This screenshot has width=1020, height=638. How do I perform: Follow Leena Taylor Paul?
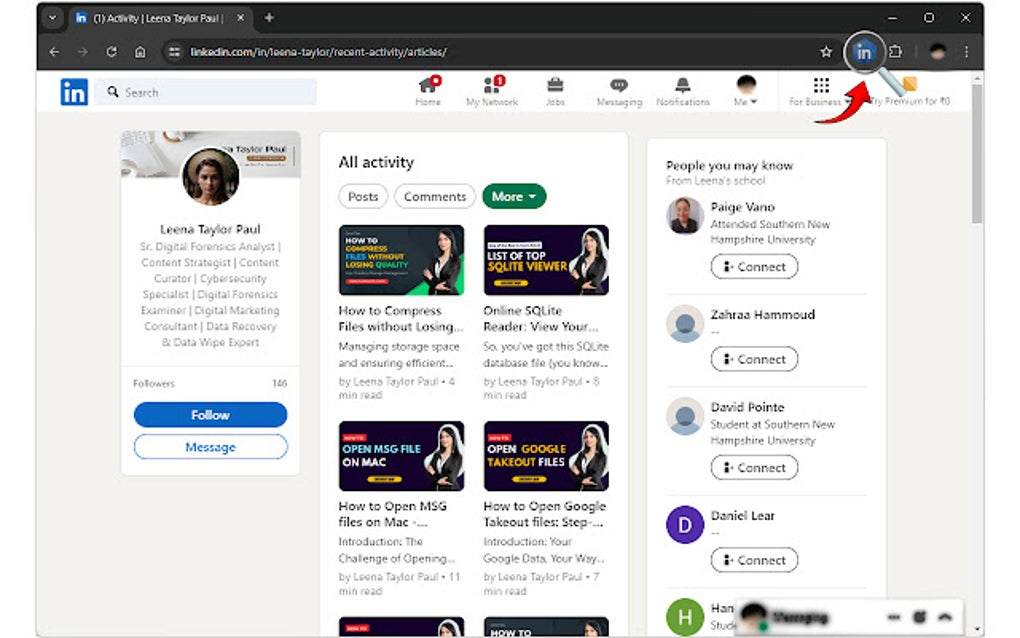point(210,414)
